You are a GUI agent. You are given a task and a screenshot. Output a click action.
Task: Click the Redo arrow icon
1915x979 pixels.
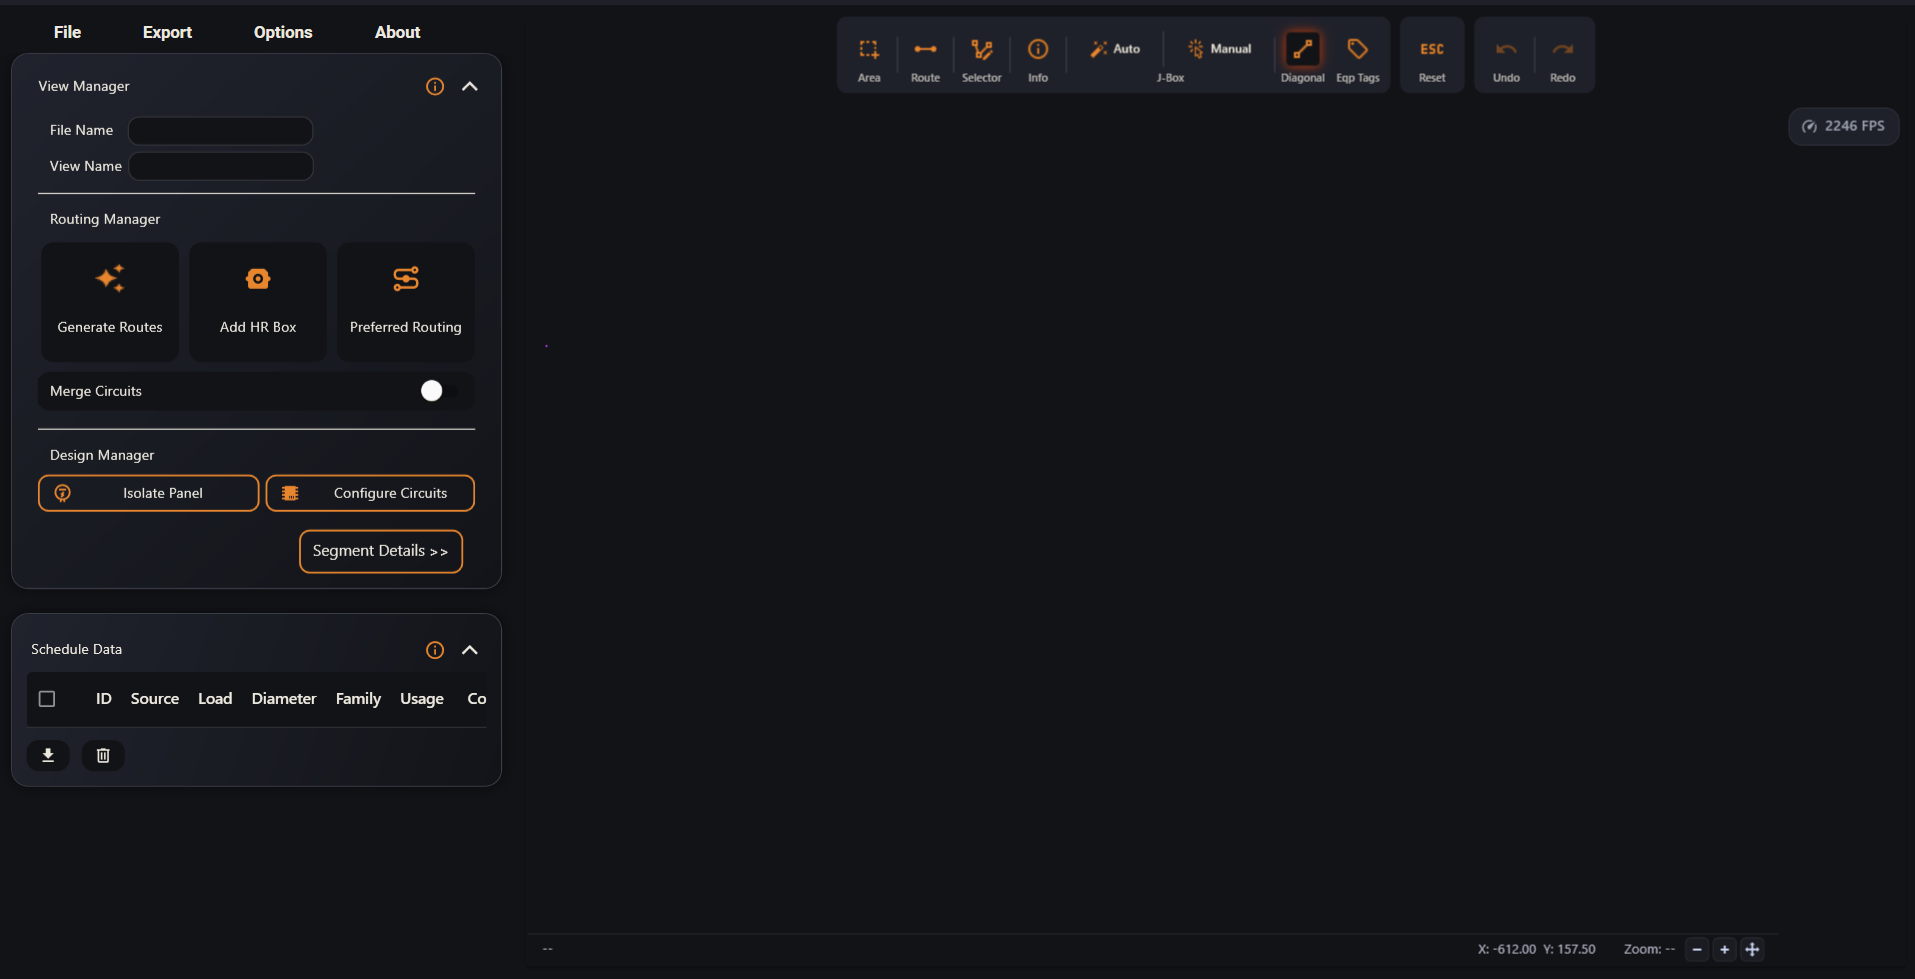pos(1562,49)
